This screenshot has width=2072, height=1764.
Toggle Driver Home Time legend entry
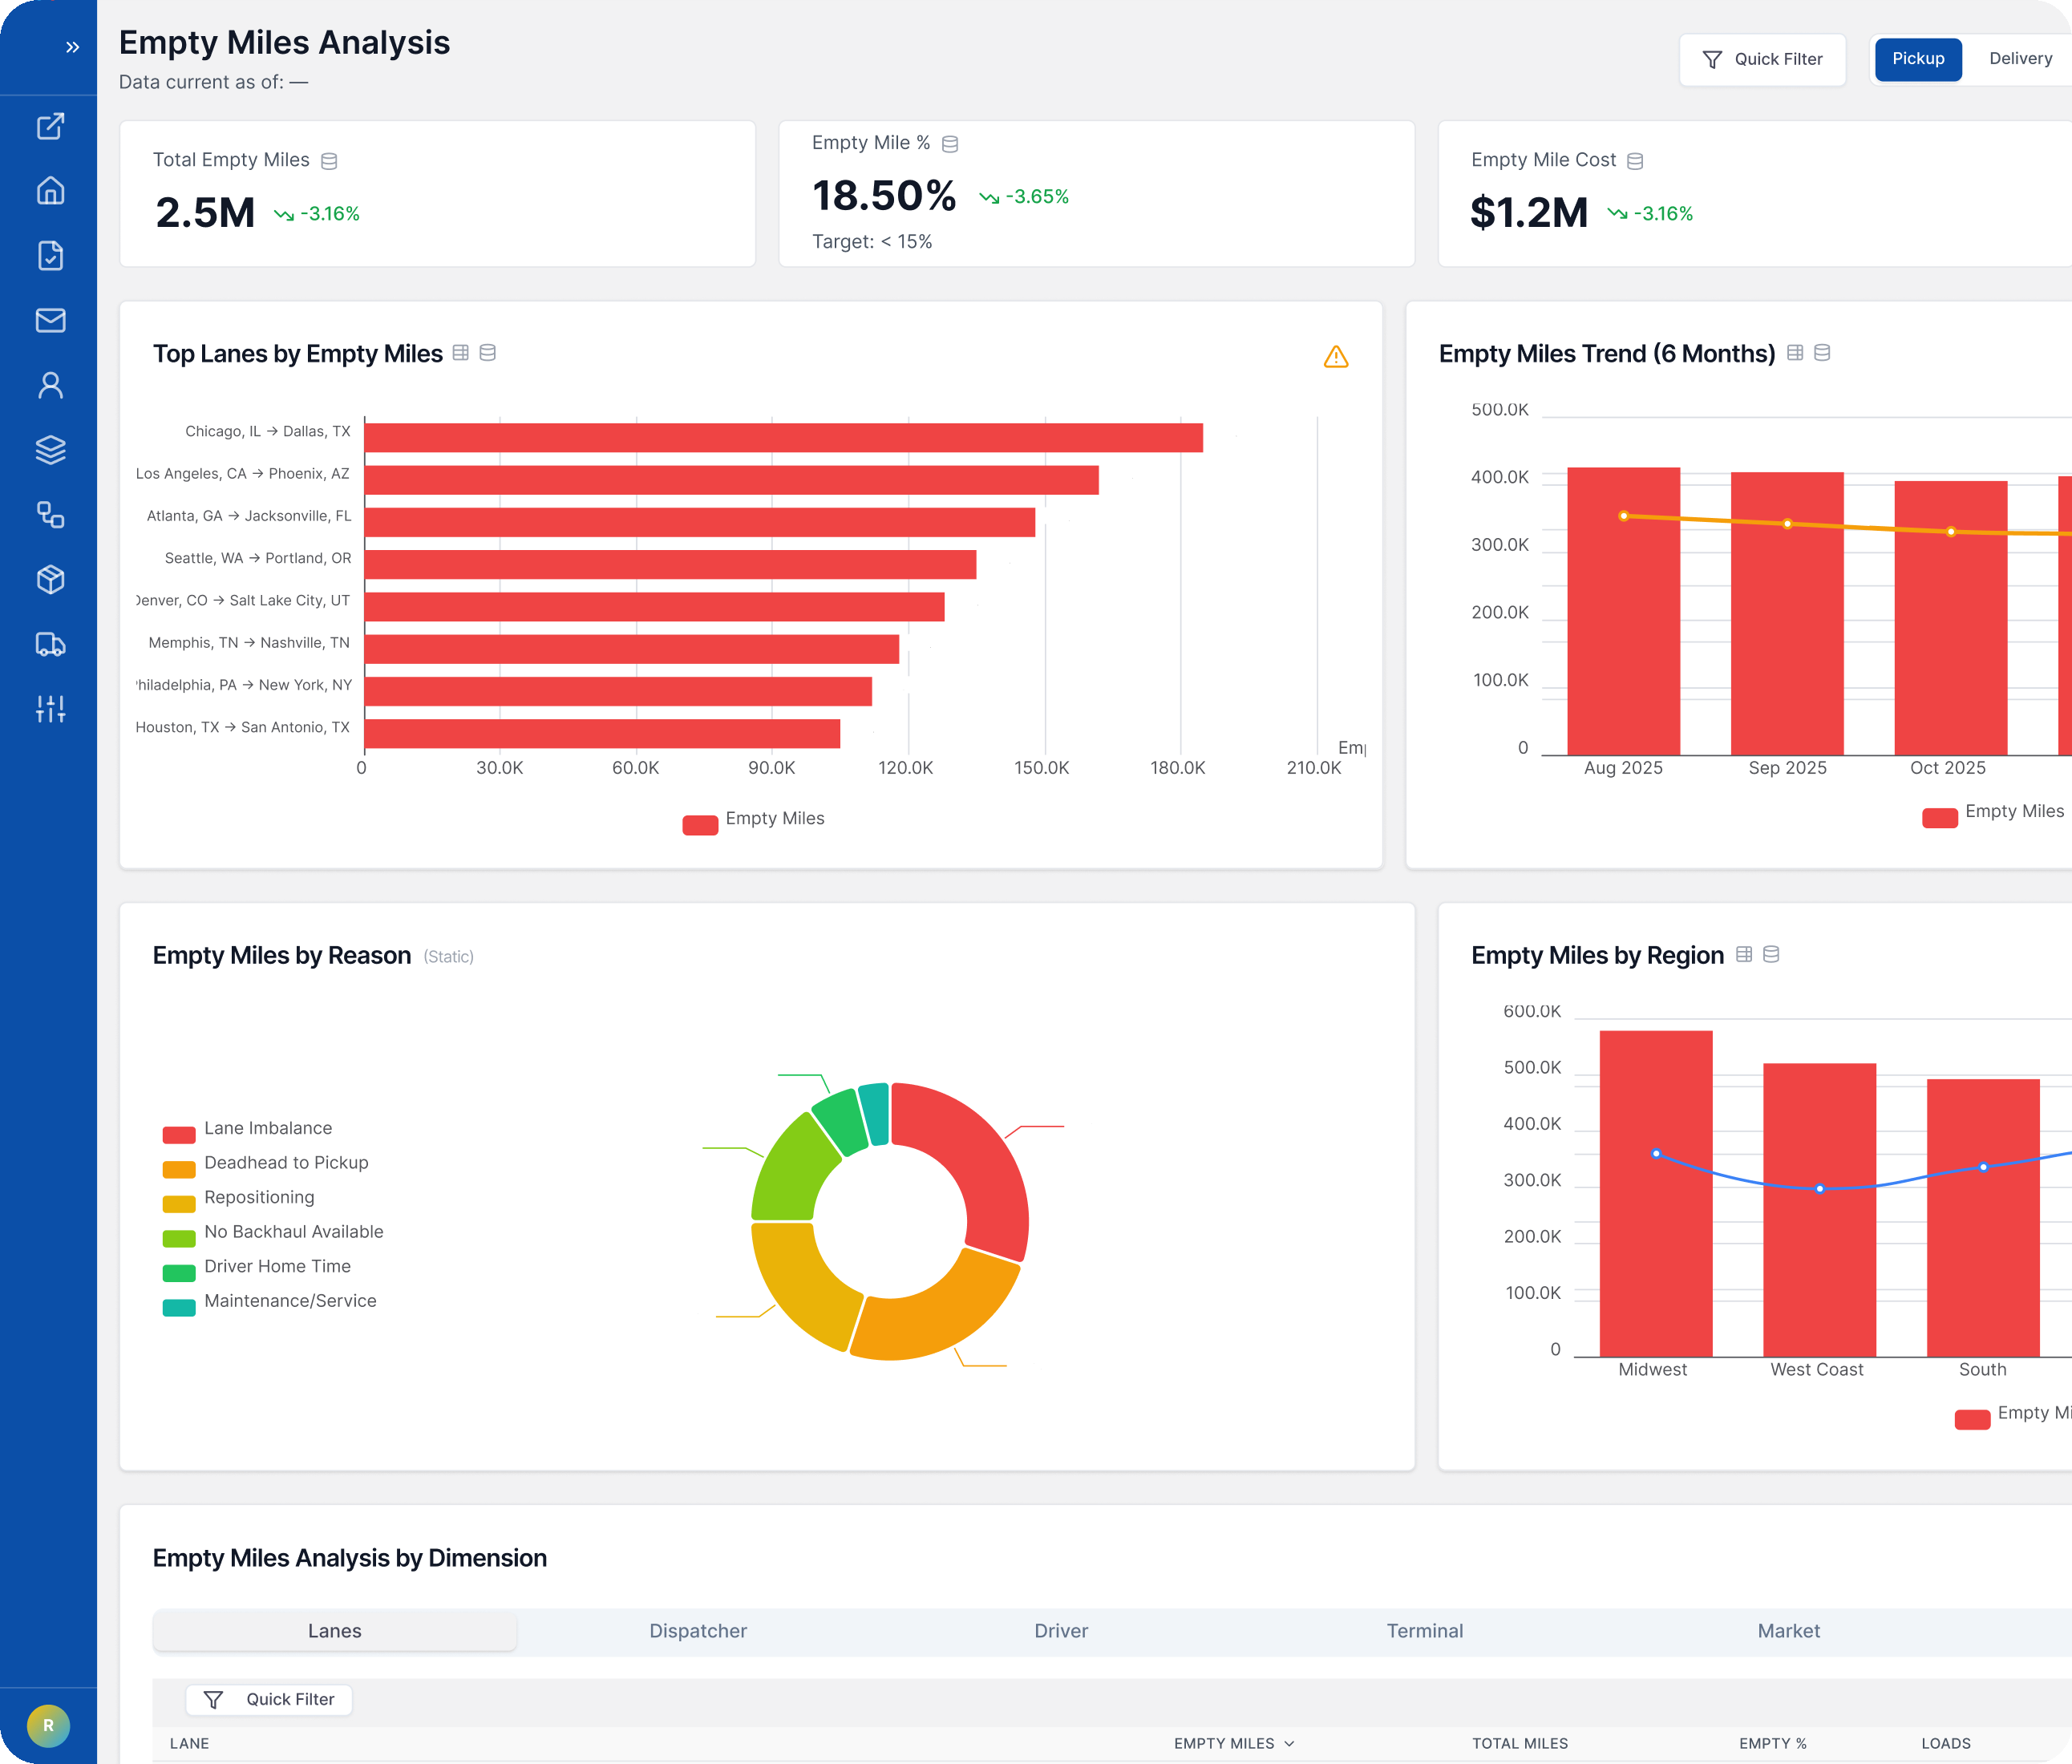pos(257,1268)
